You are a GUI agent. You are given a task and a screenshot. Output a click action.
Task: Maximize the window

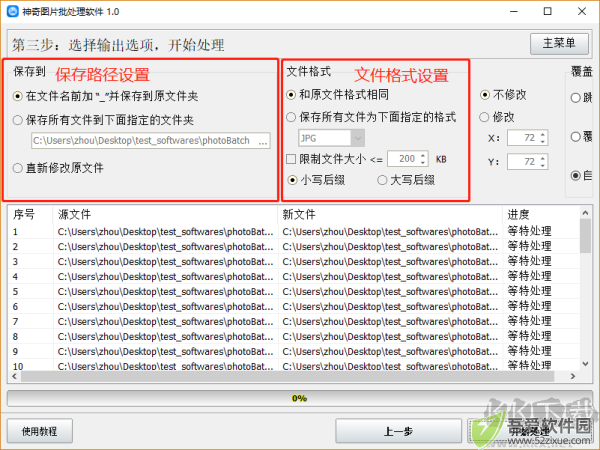tap(548, 11)
